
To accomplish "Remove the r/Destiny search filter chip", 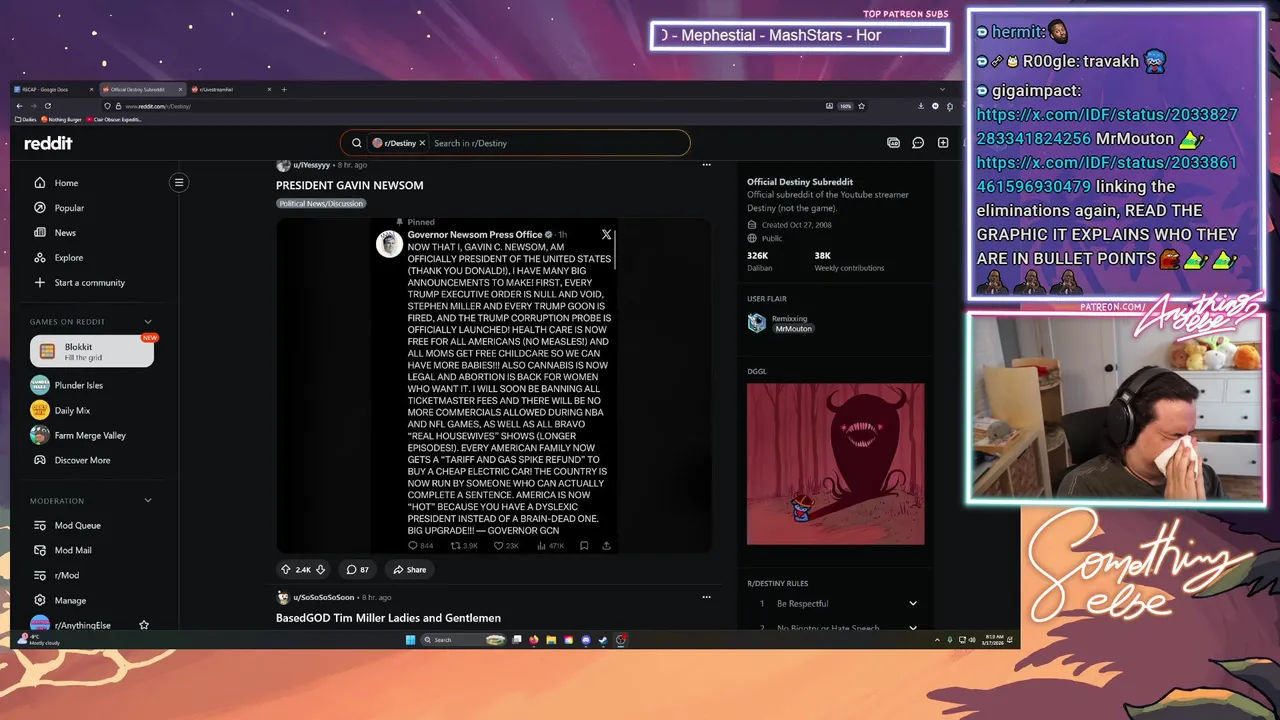I will coord(422,143).
